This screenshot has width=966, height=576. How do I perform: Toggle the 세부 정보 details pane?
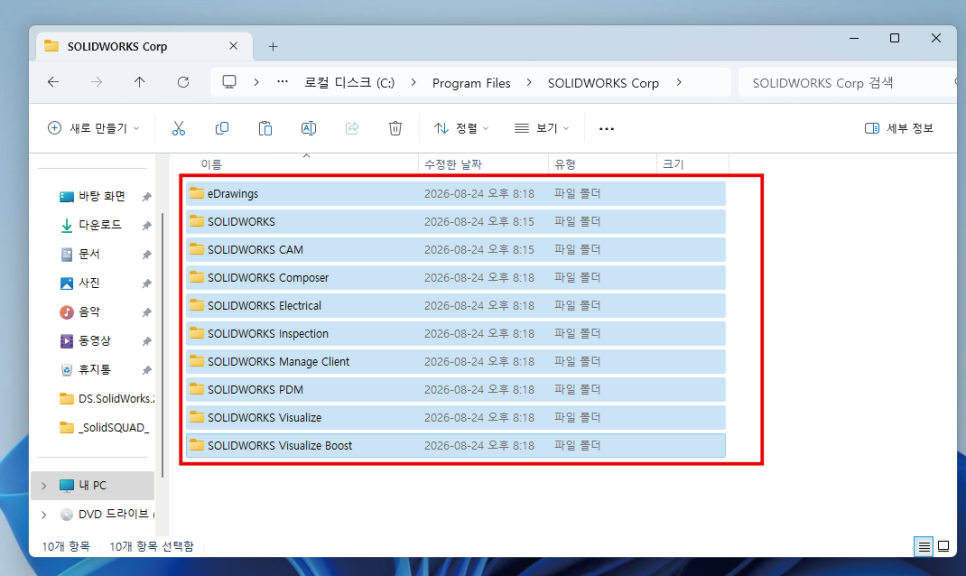click(x=899, y=128)
